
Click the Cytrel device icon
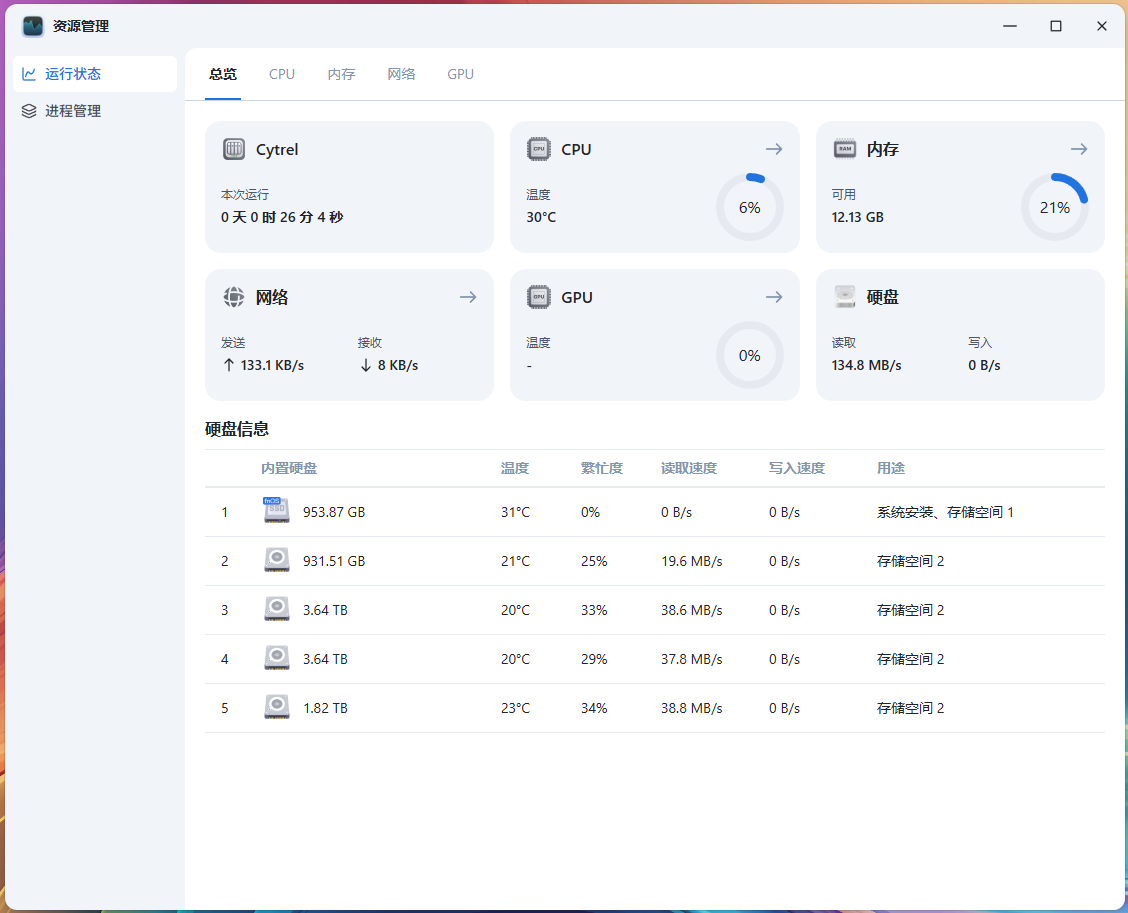234,149
